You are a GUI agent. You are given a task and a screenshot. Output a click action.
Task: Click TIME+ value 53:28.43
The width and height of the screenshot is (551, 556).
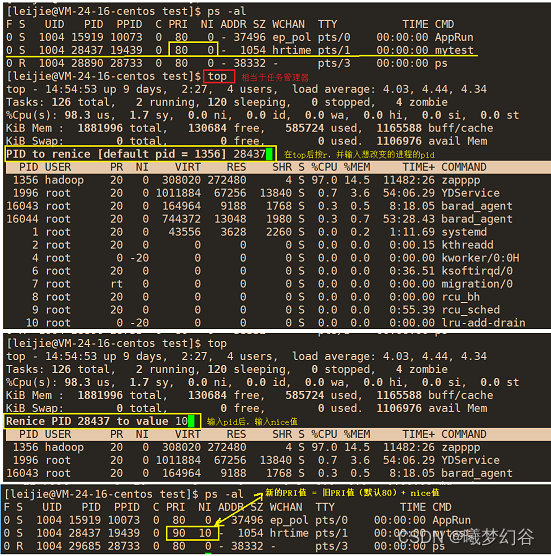(x=408, y=219)
